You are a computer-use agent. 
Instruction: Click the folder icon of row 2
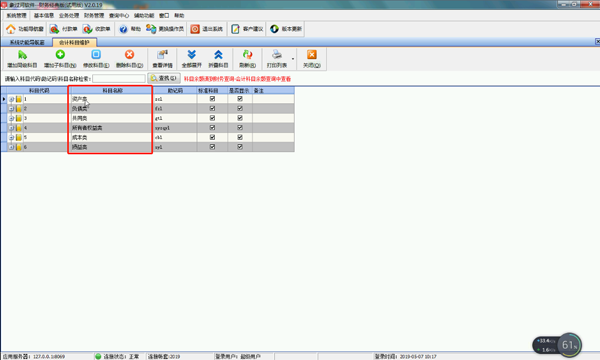(19, 109)
